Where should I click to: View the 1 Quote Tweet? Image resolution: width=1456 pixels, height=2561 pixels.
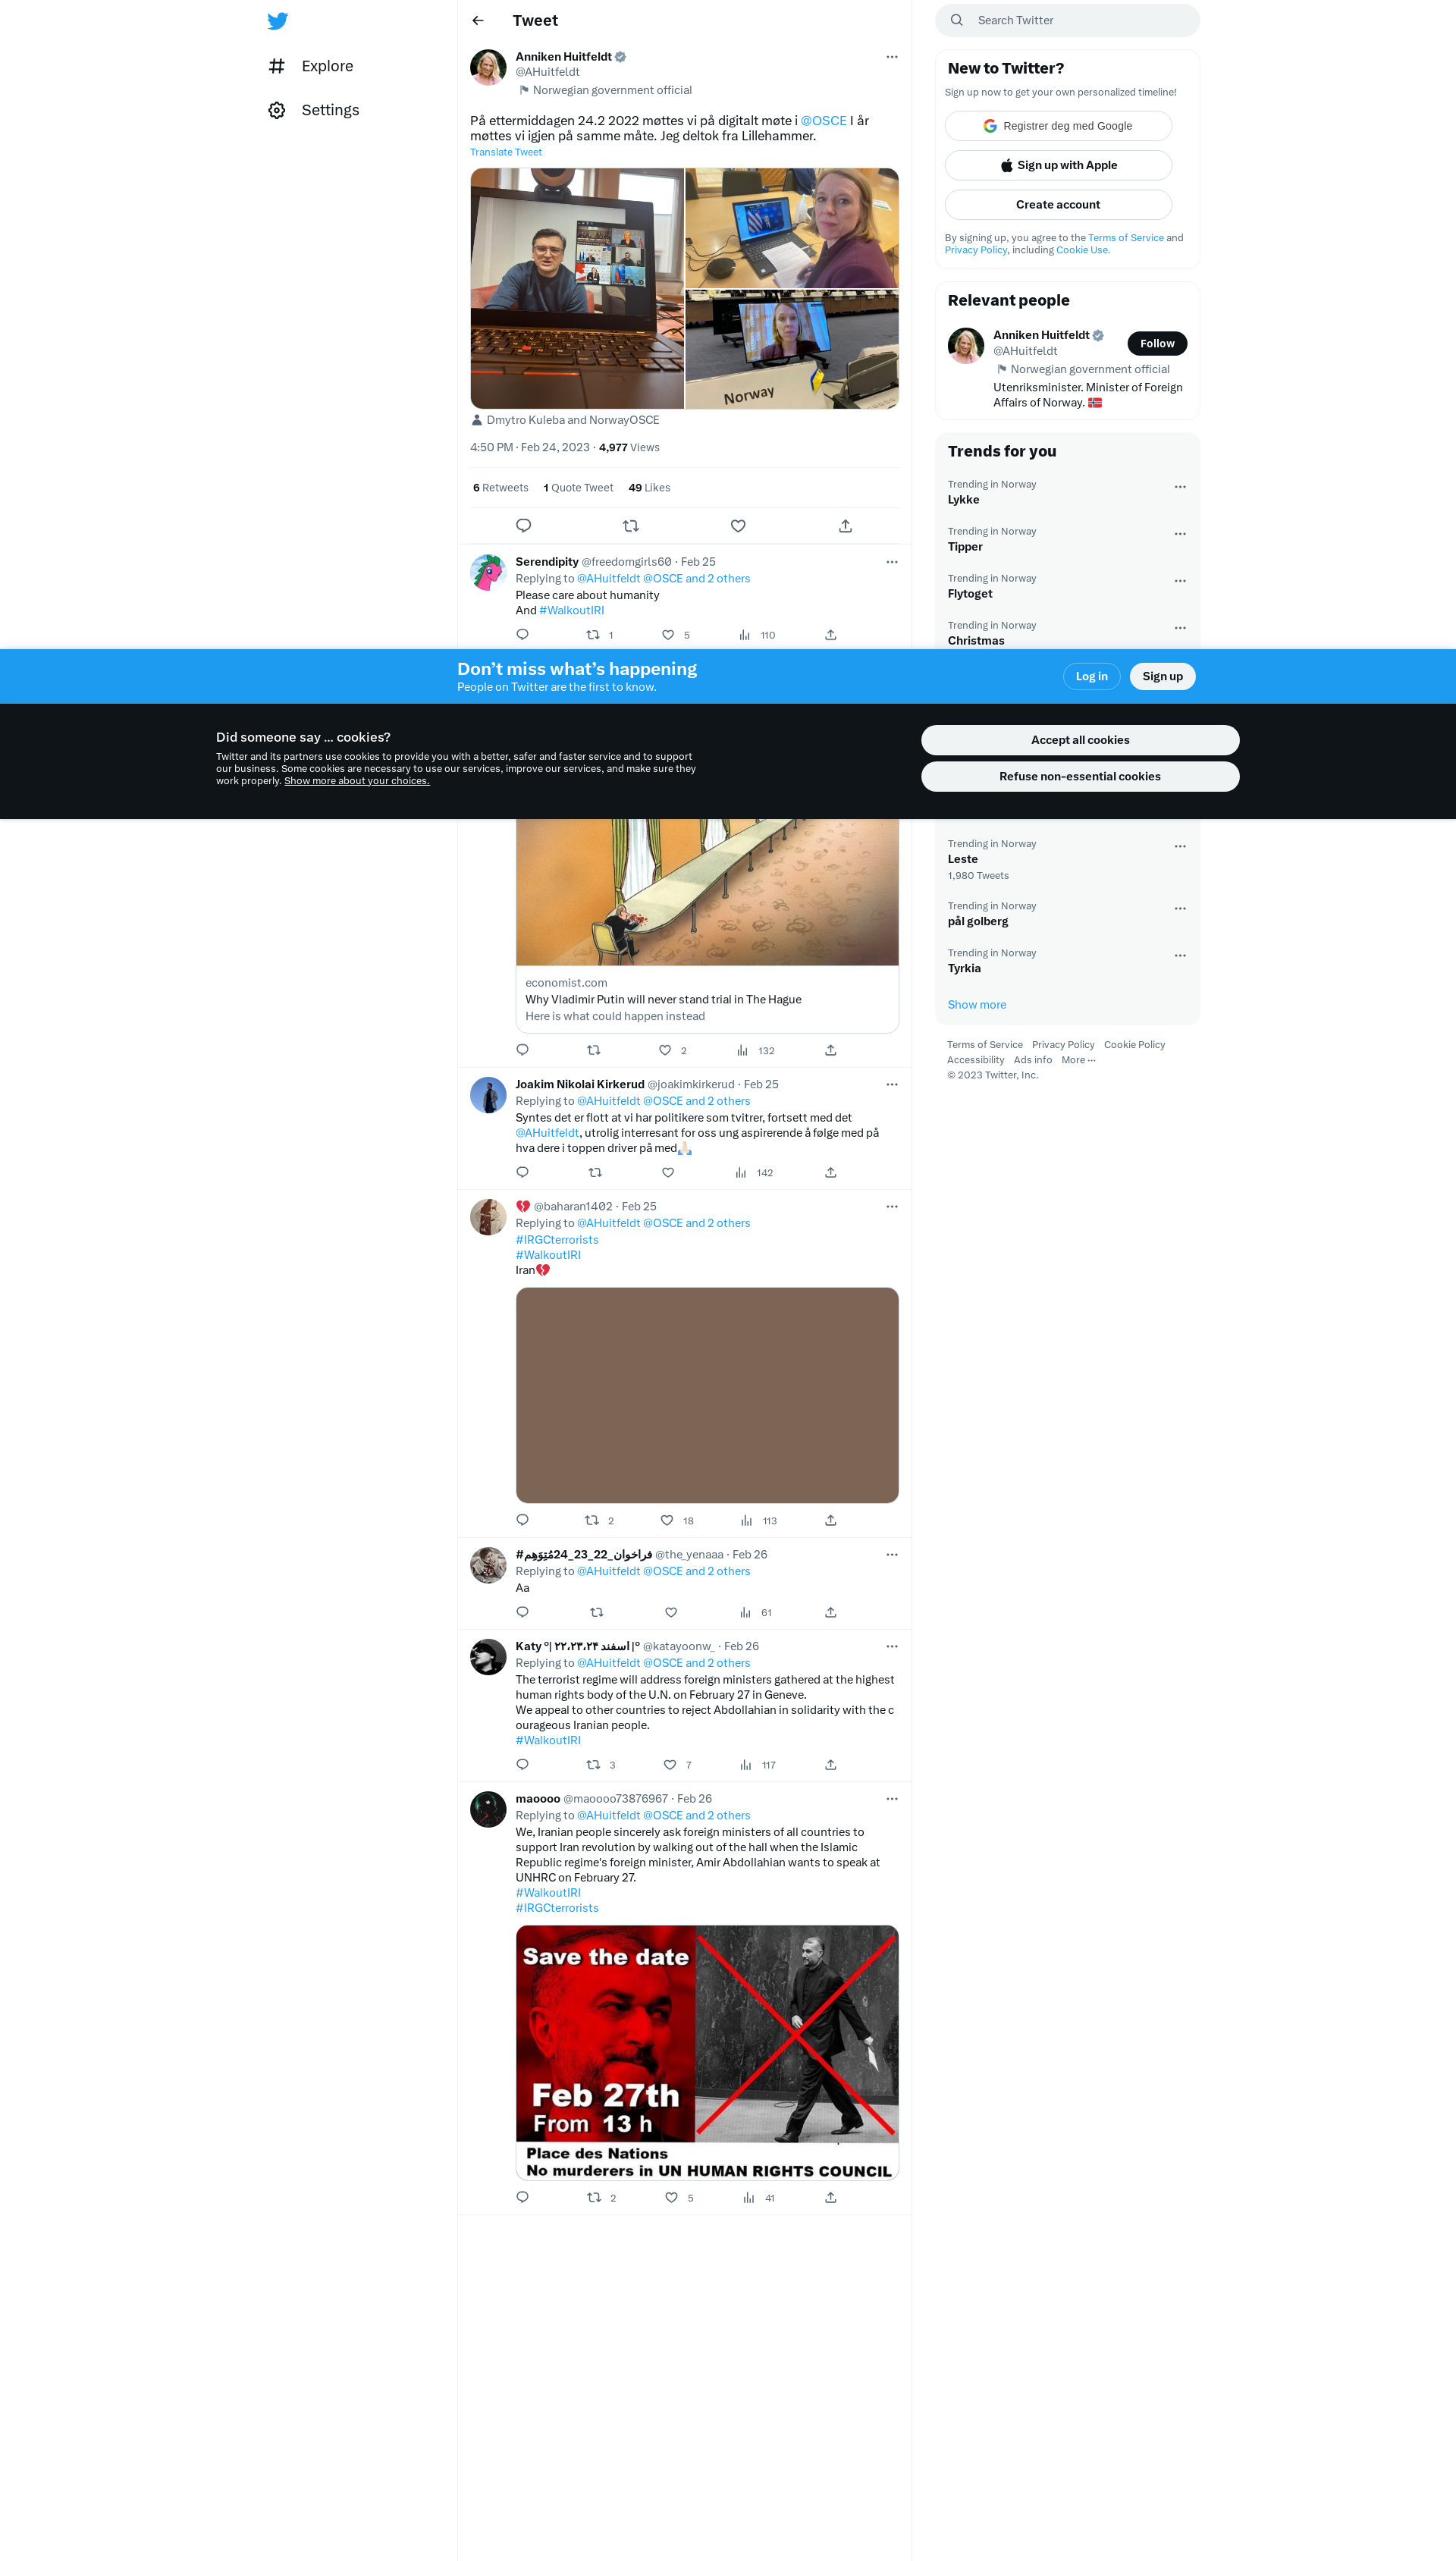click(578, 488)
